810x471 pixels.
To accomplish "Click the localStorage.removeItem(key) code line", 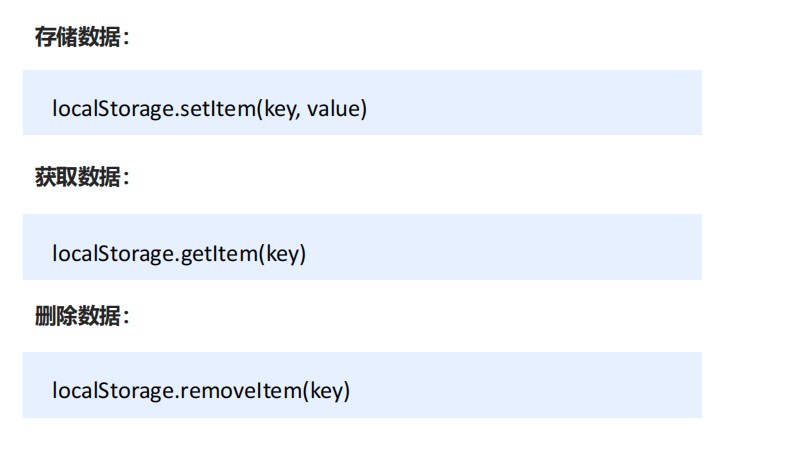I will tap(201, 390).
